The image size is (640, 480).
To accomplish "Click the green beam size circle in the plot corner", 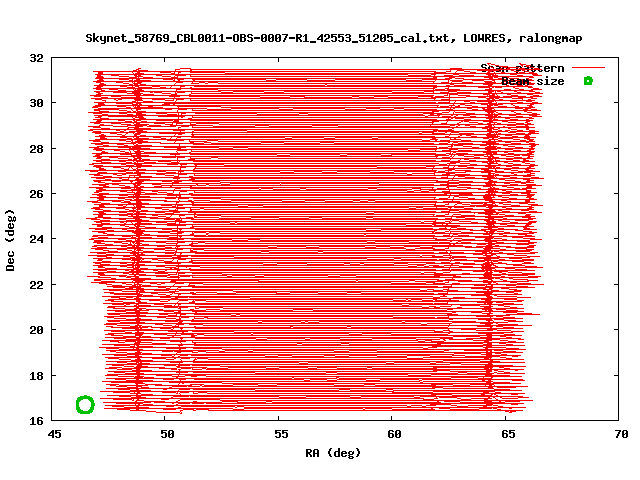I will 85,404.
